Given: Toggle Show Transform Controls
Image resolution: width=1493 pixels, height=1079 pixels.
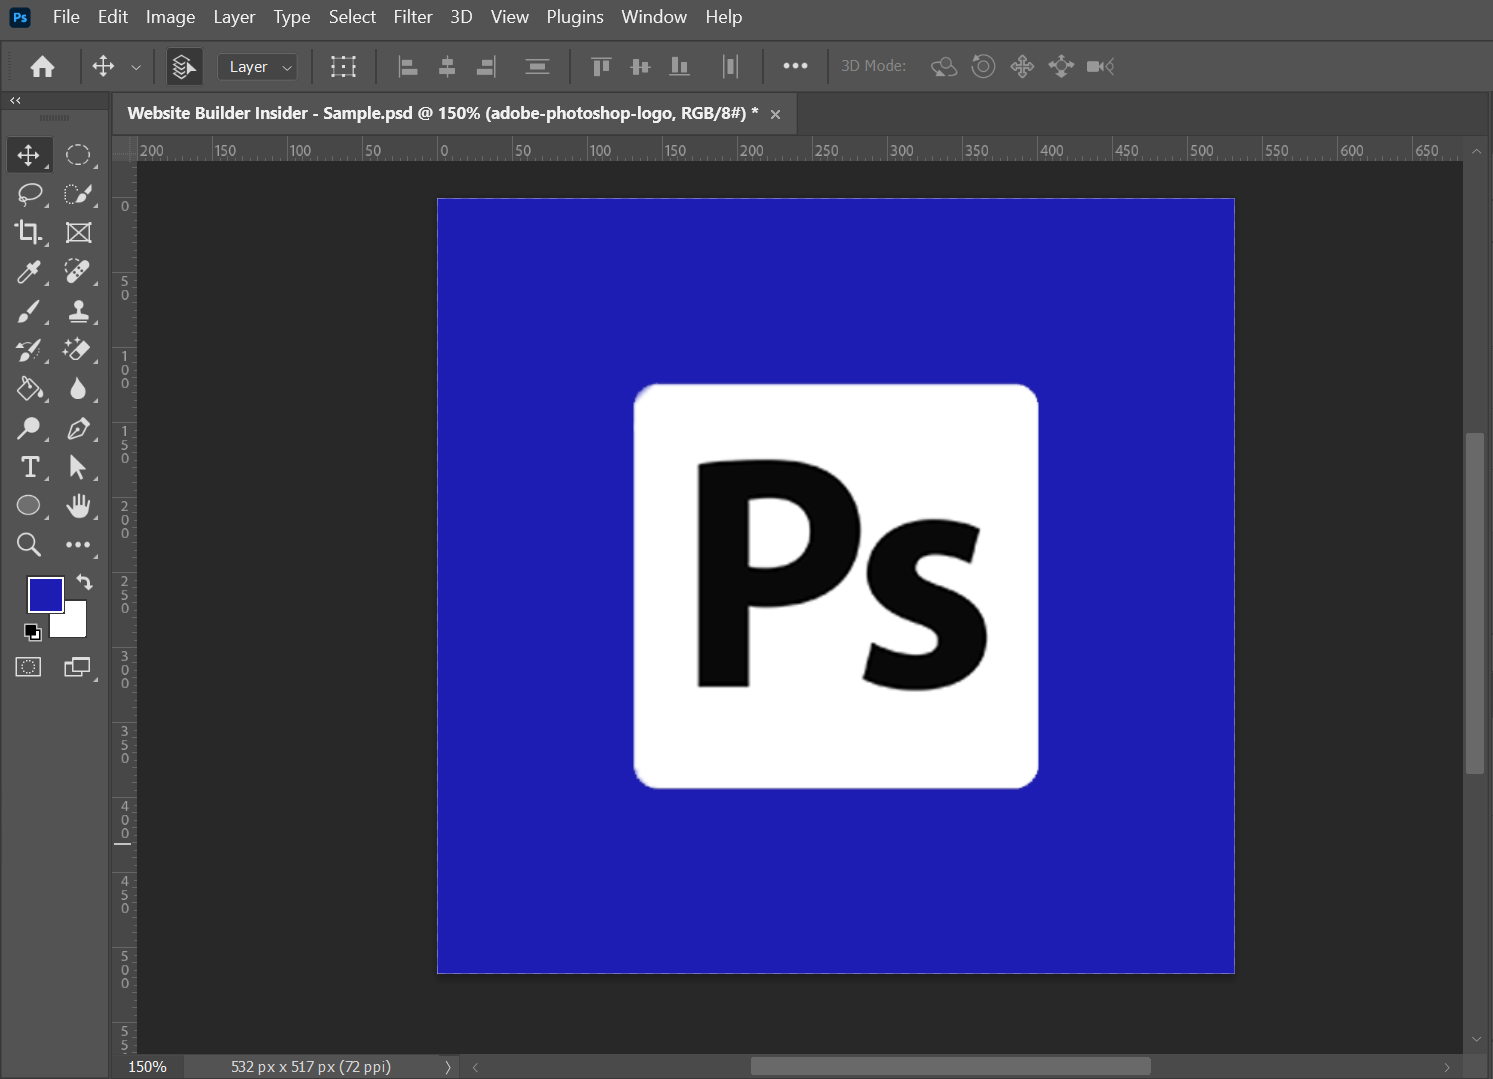Looking at the screenshot, I should pyautogui.click(x=343, y=67).
